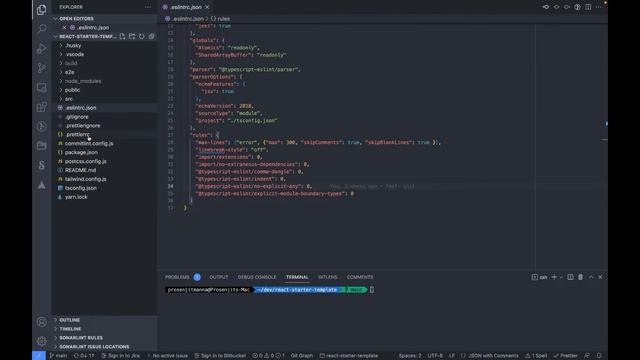Expand the Timeline section
Image resolution: width=640 pixels, height=360 pixels.
70,329
